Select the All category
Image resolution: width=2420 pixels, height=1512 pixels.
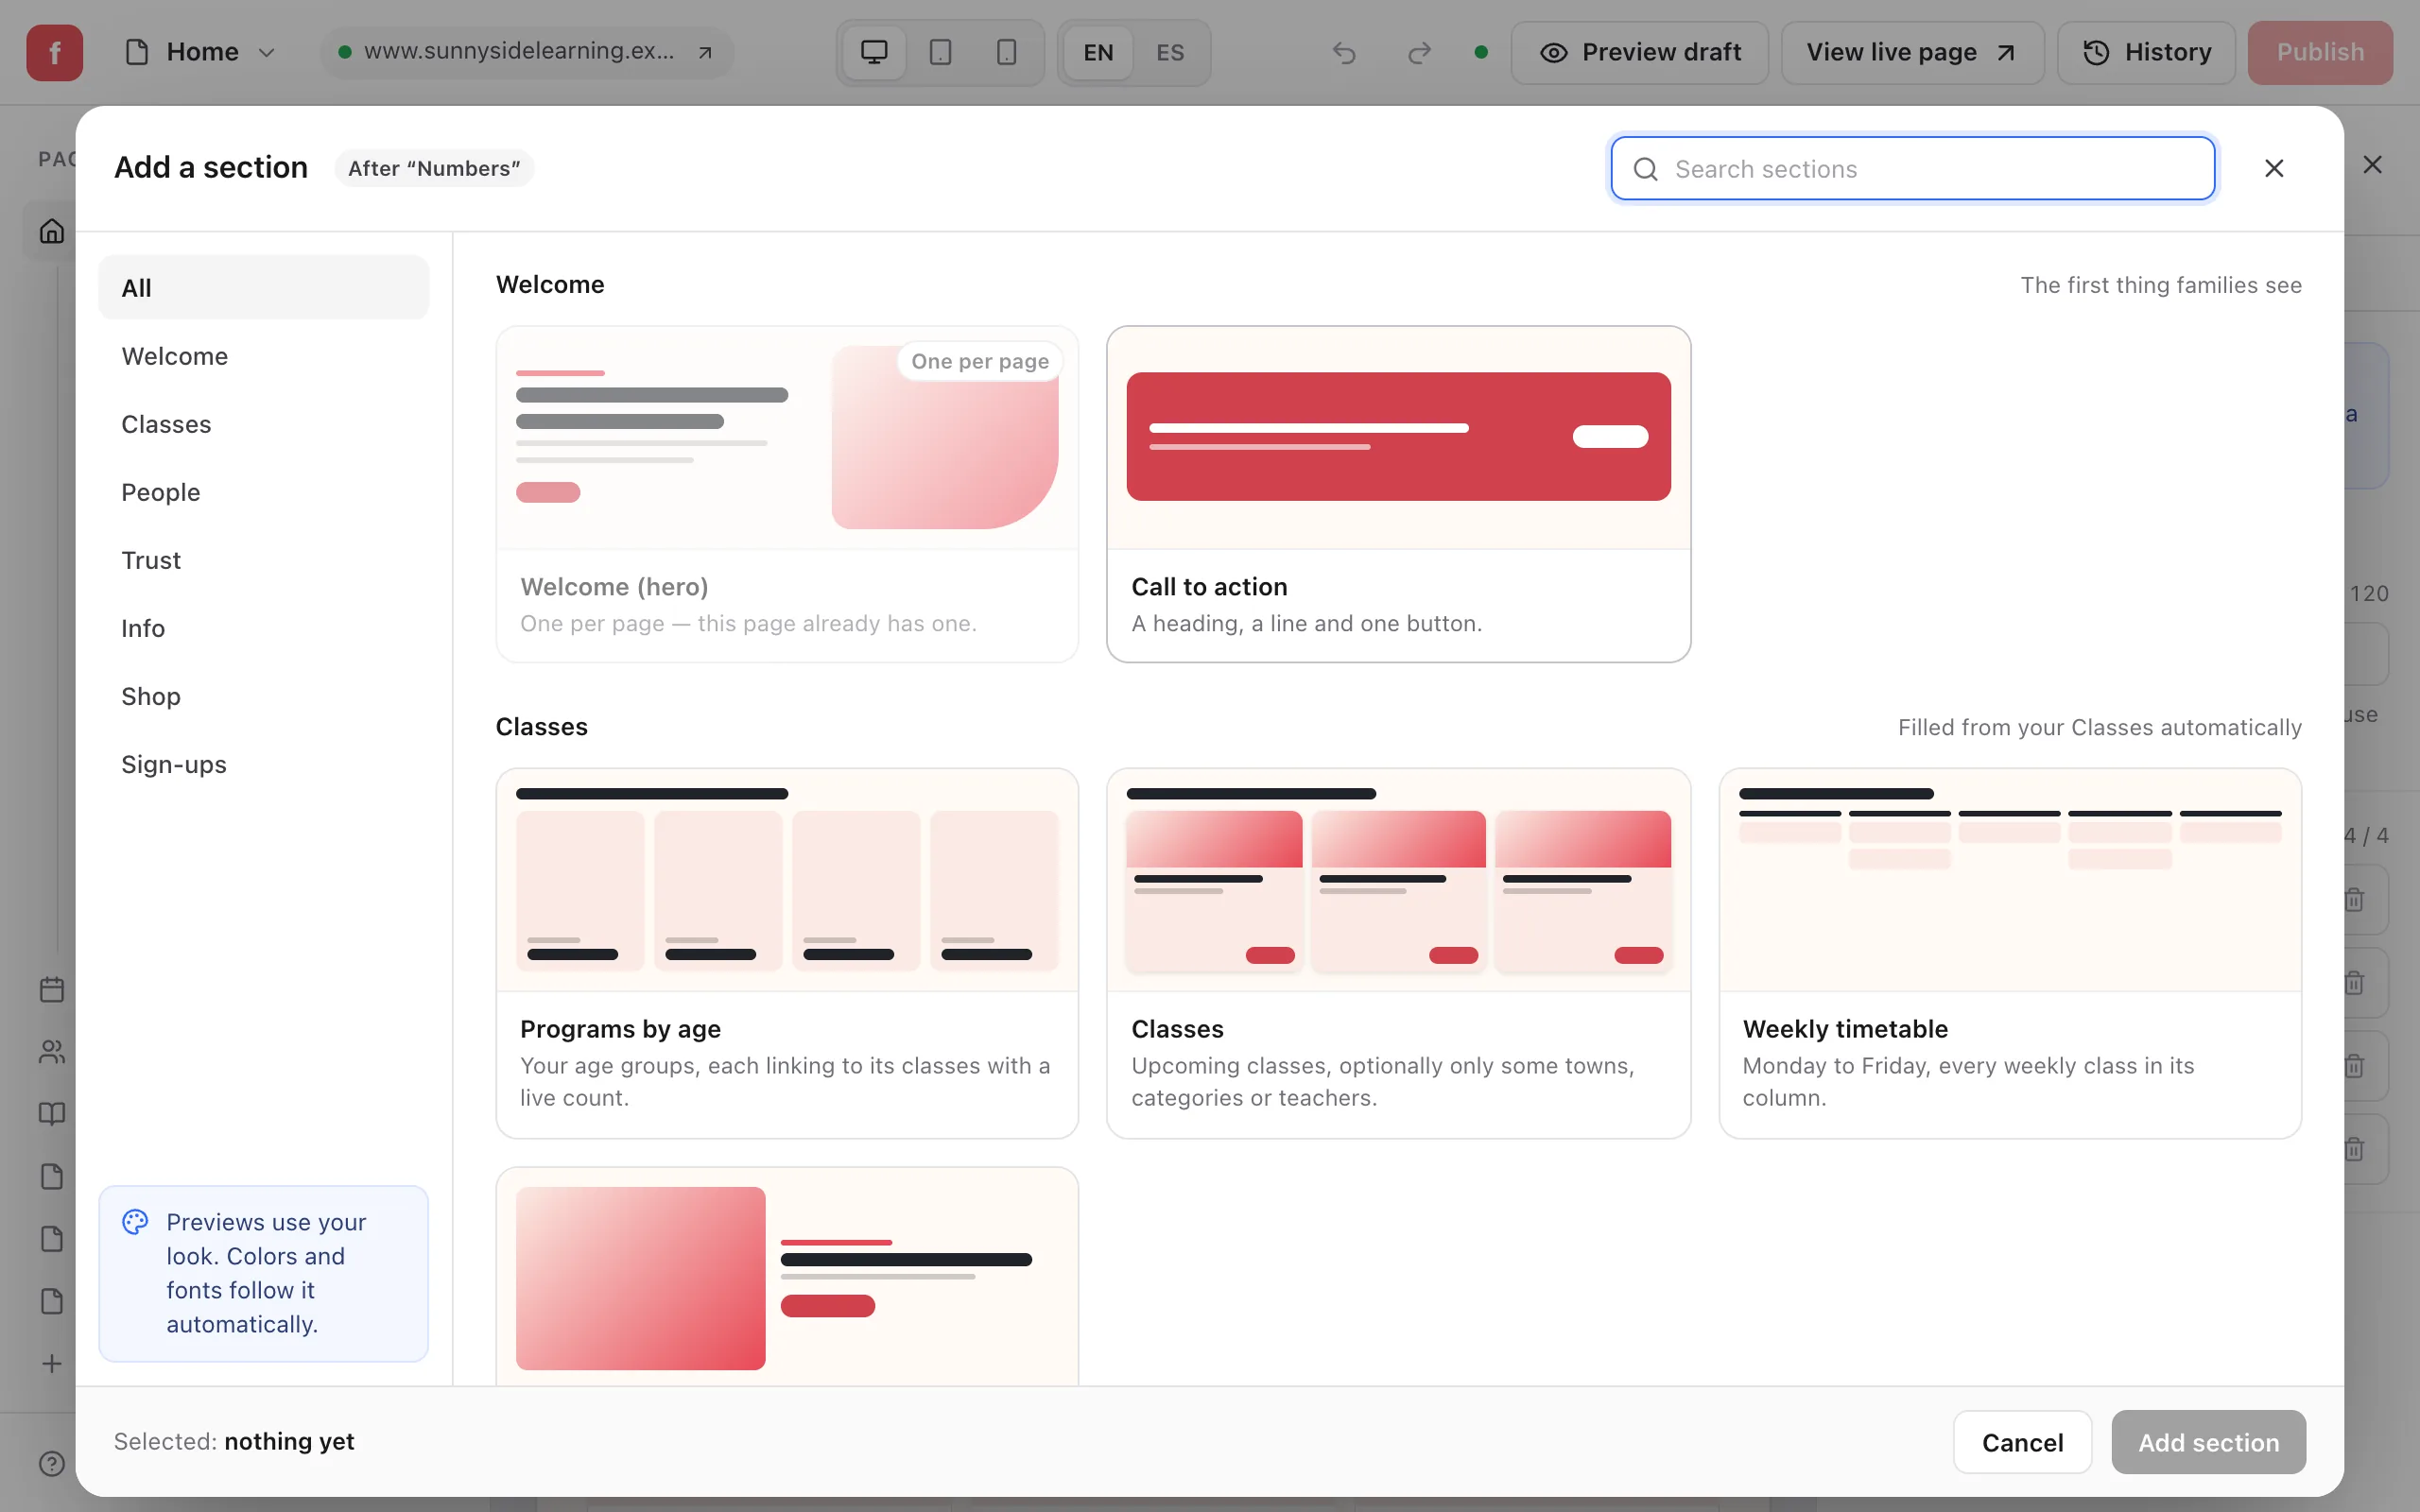263,288
